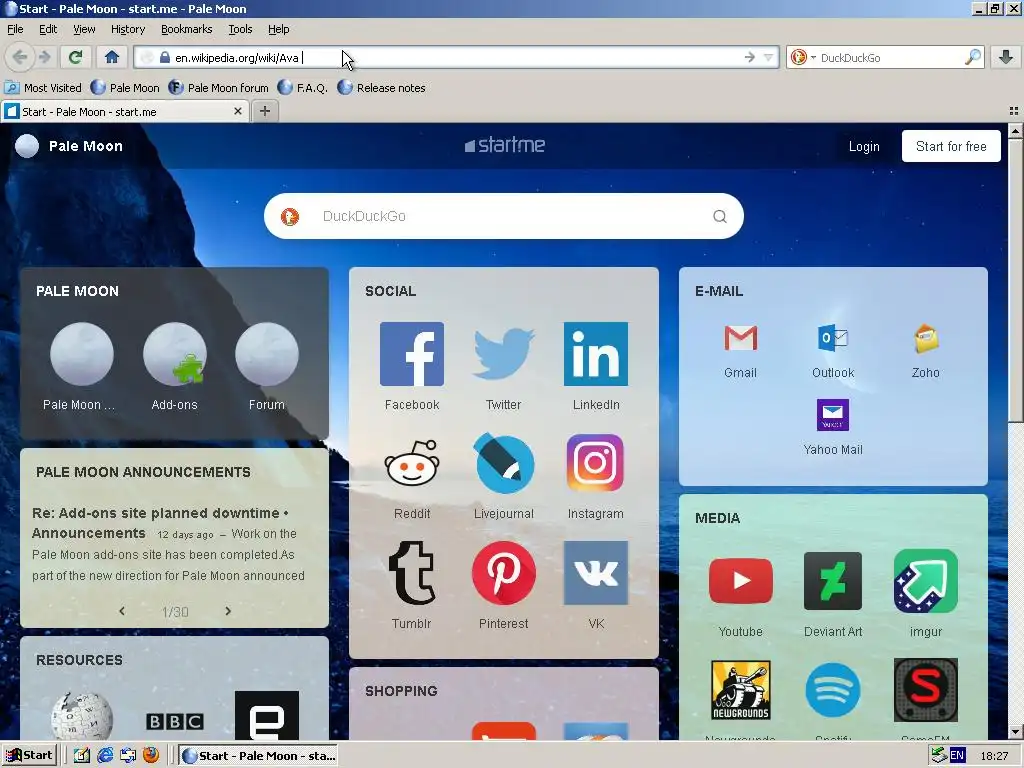1024x768 pixels.
Task: Open the BBC logo in Resources
Action: coord(174,721)
